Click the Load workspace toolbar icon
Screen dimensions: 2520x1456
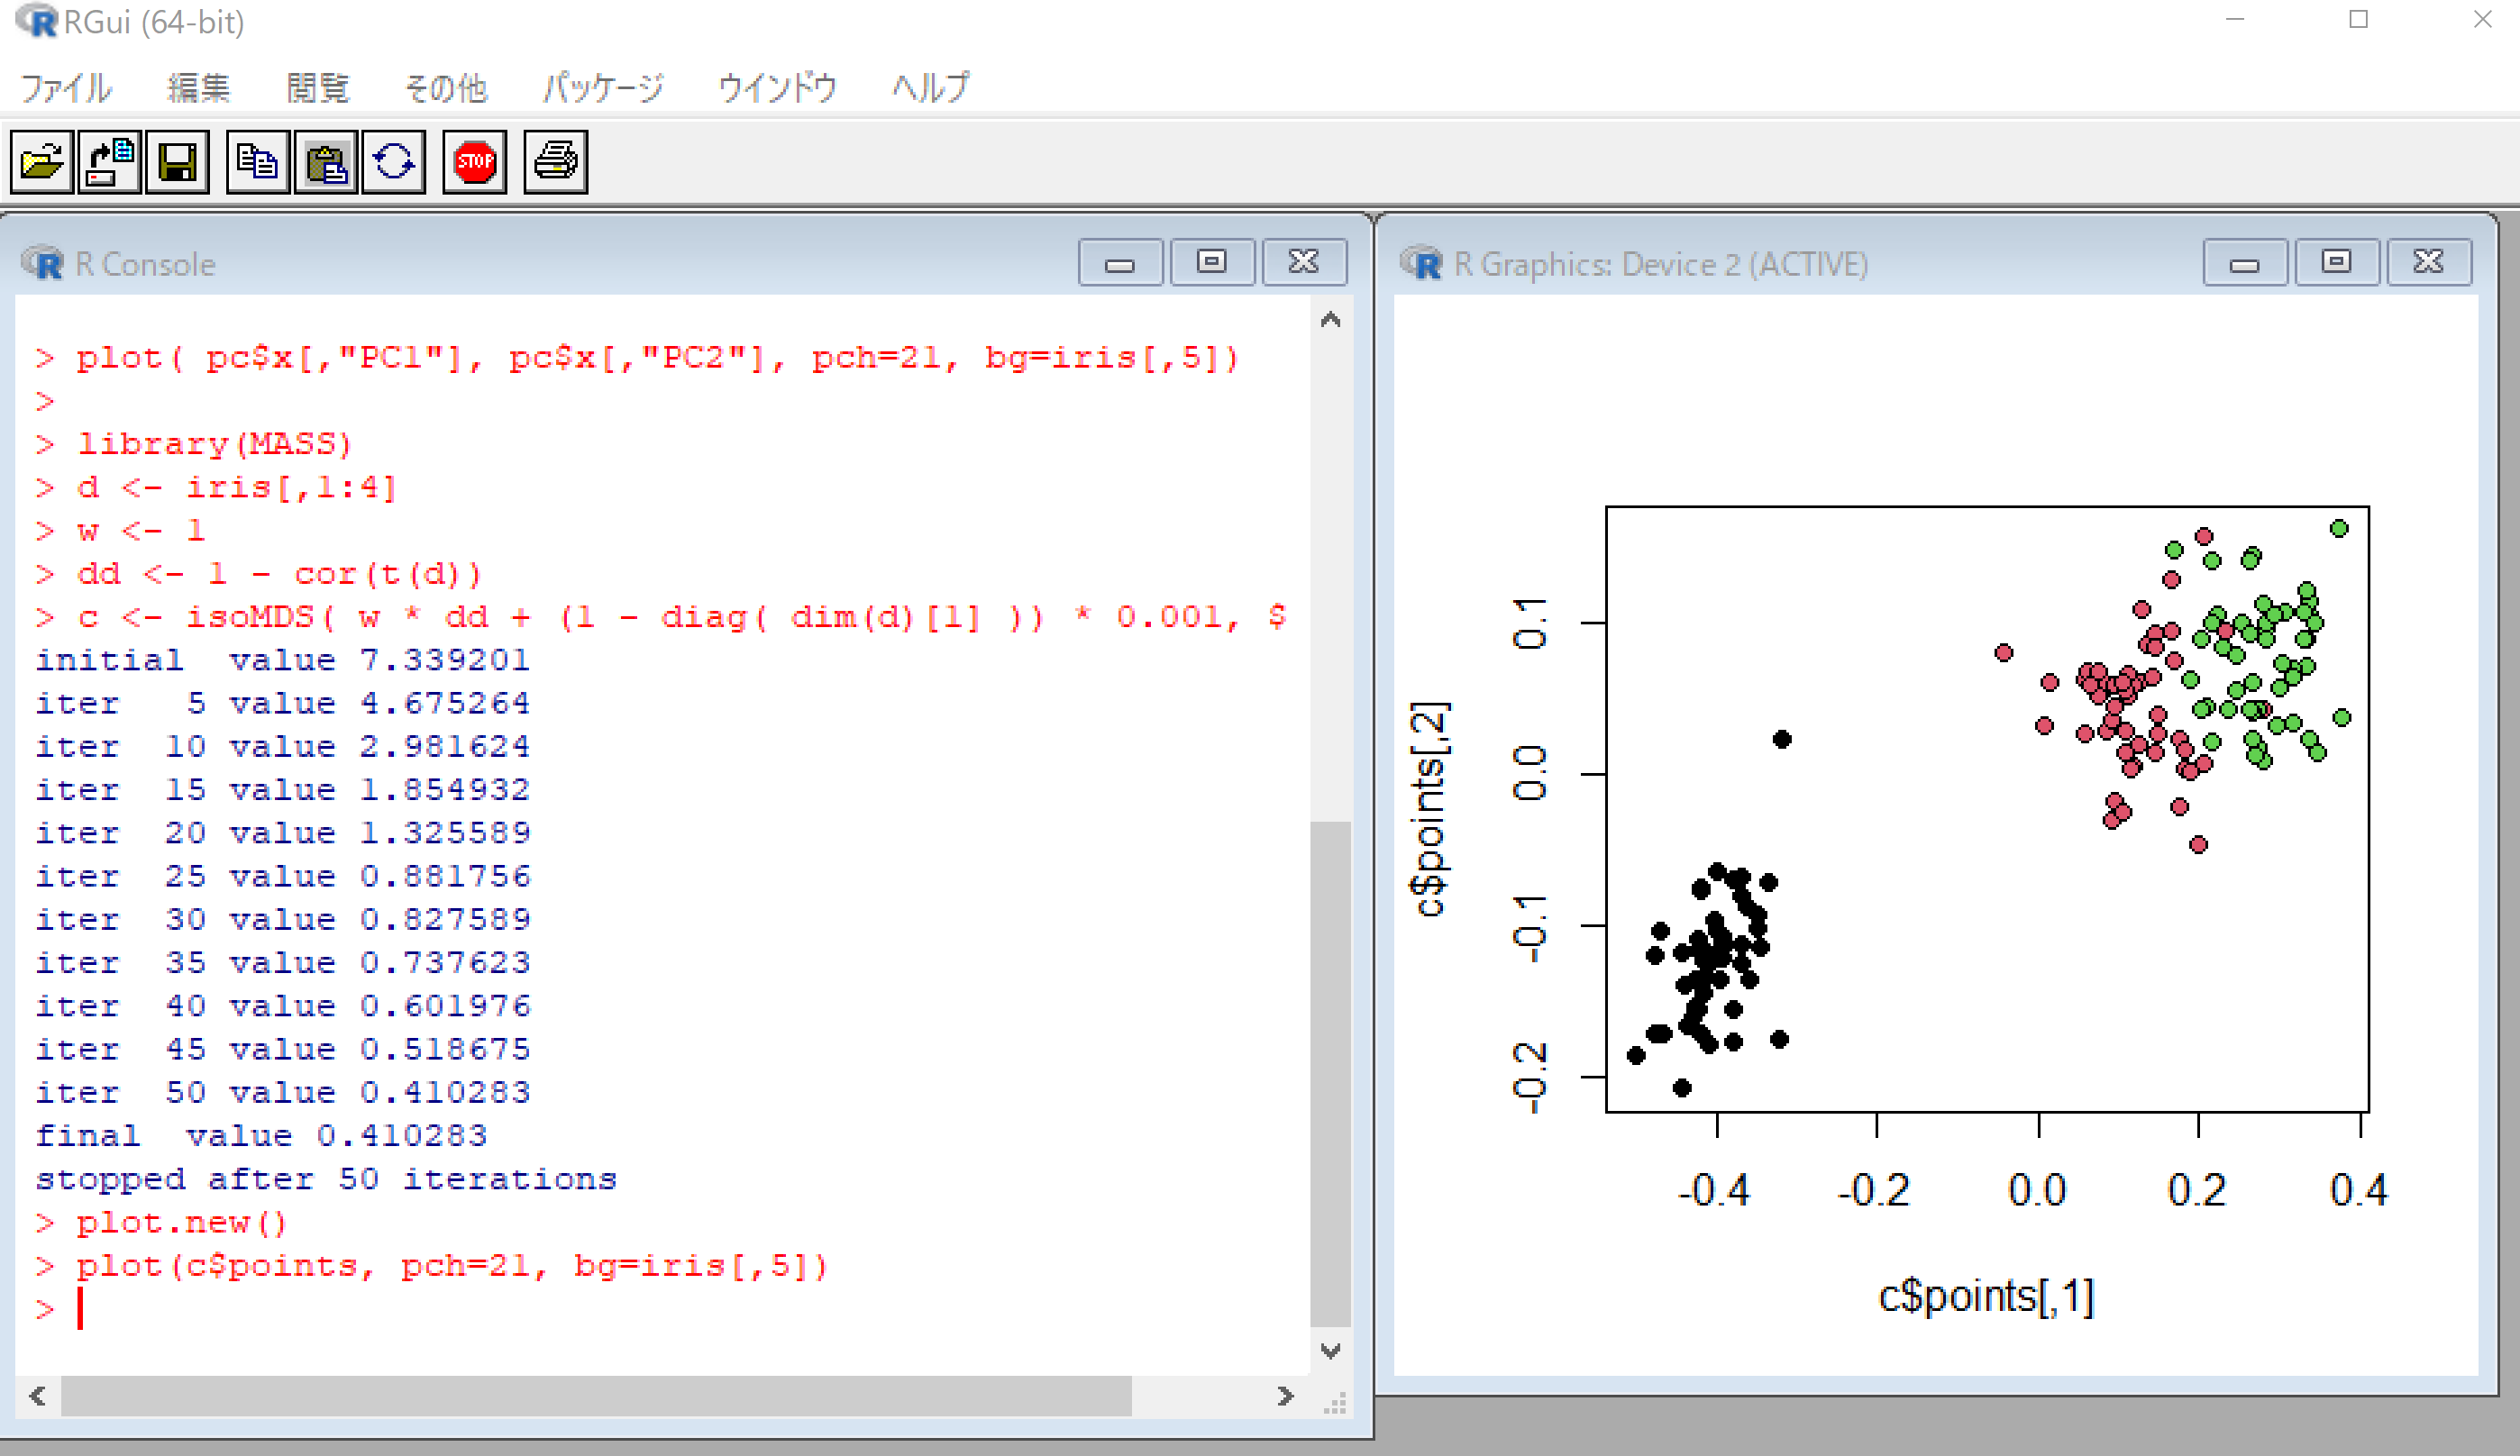[110, 161]
